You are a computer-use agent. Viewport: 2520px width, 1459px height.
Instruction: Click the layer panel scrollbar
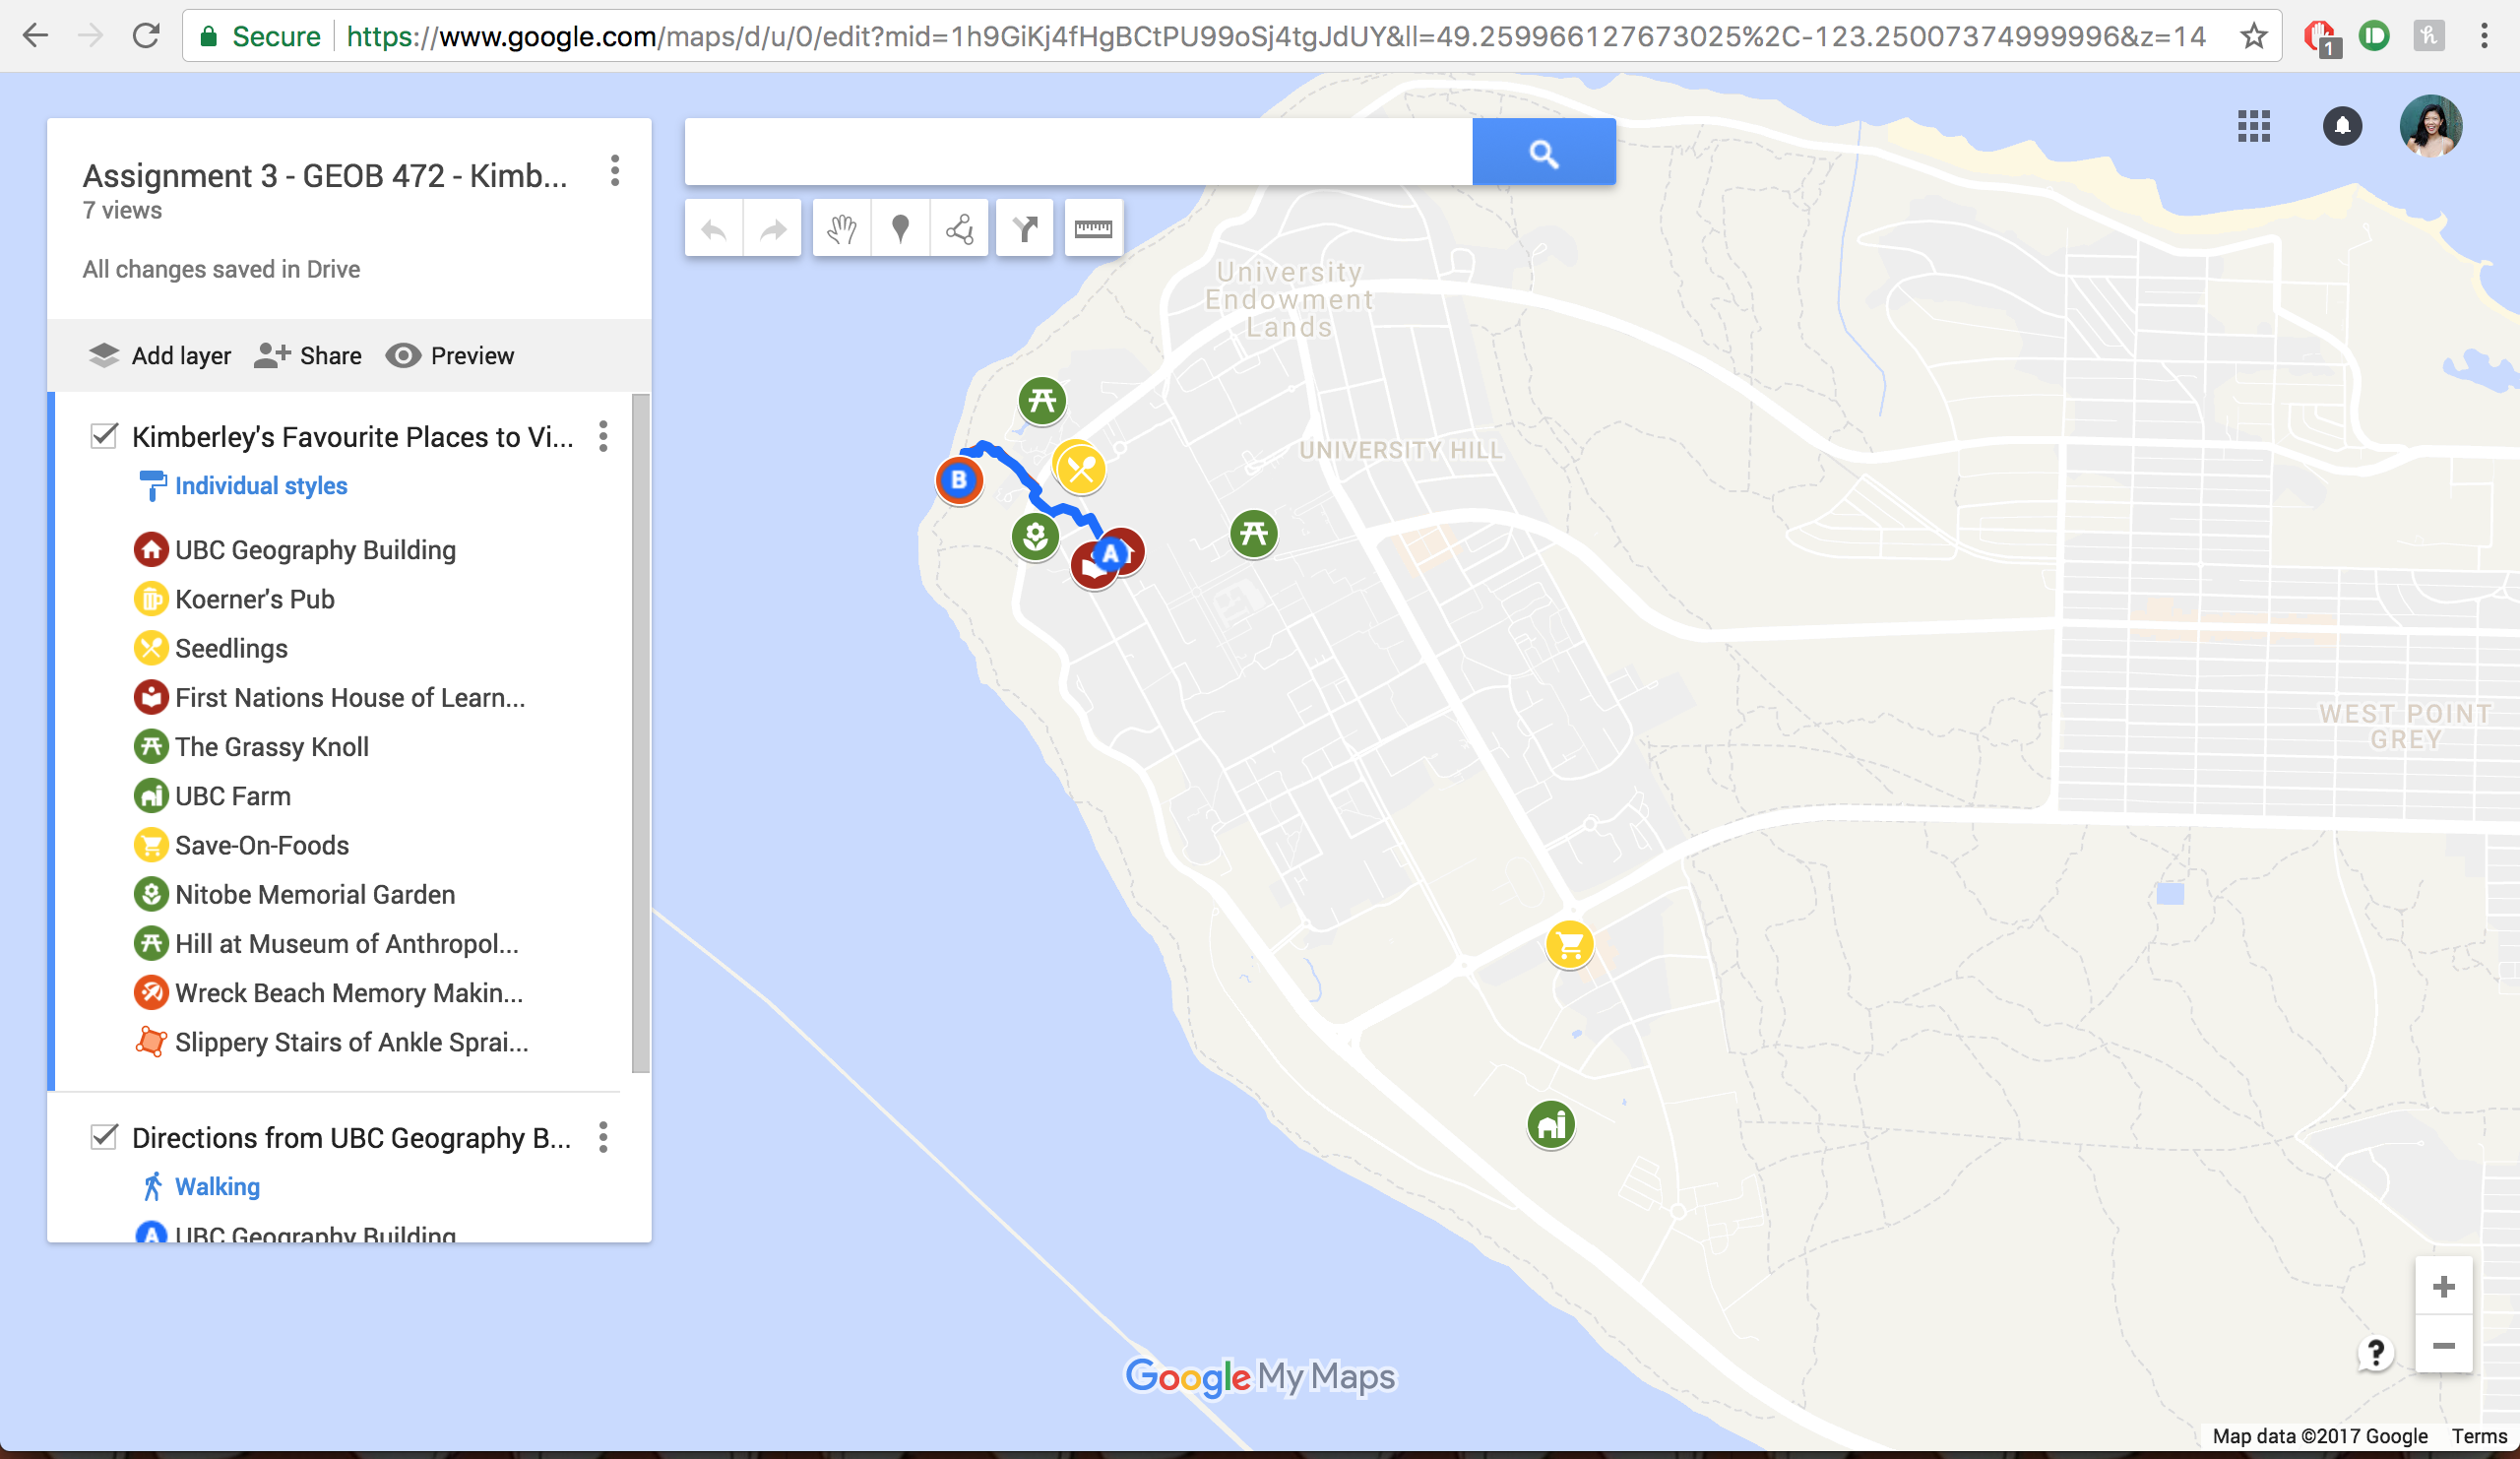[x=641, y=733]
